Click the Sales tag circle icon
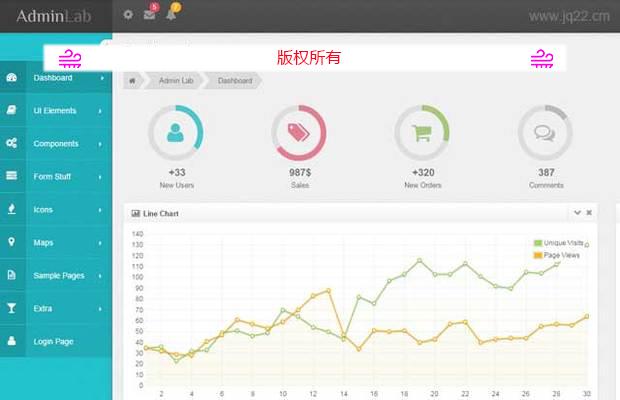 coord(299,133)
